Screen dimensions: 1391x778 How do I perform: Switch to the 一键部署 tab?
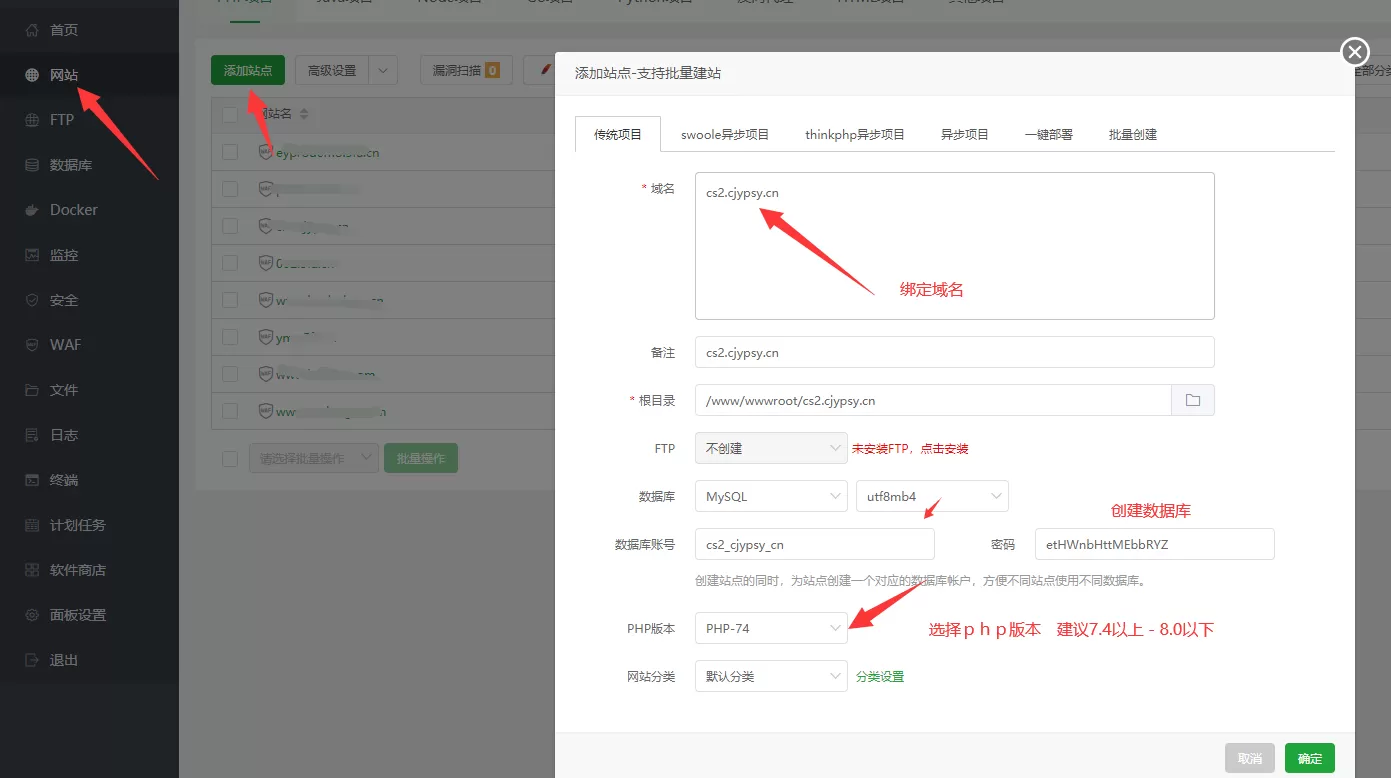coord(1049,134)
